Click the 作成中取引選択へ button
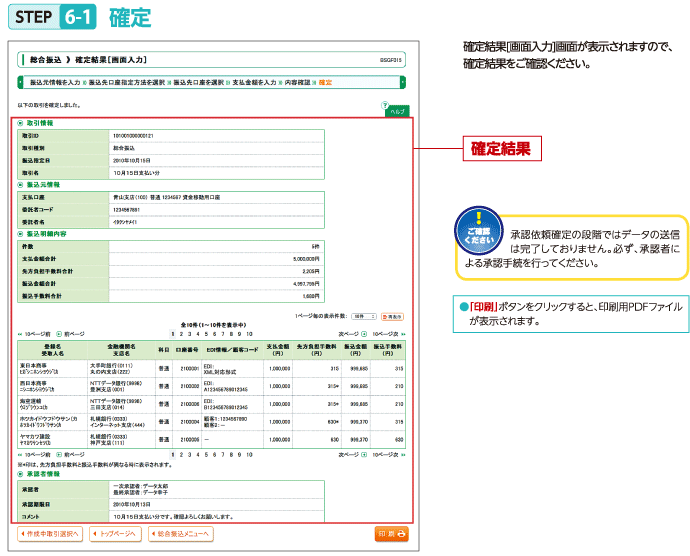The image size is (690, 556). (50, 534)
